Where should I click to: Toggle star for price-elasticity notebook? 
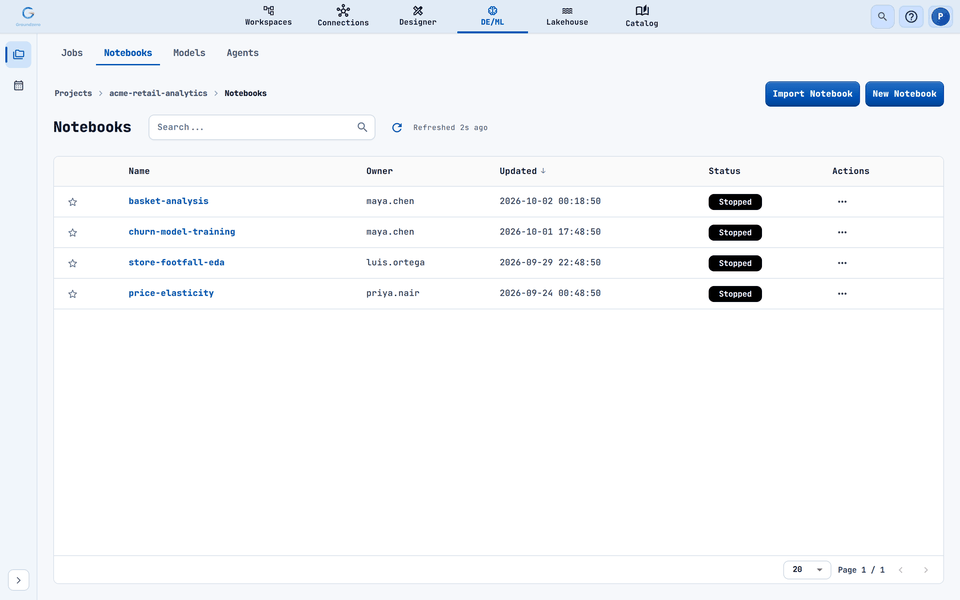[73, 294]
